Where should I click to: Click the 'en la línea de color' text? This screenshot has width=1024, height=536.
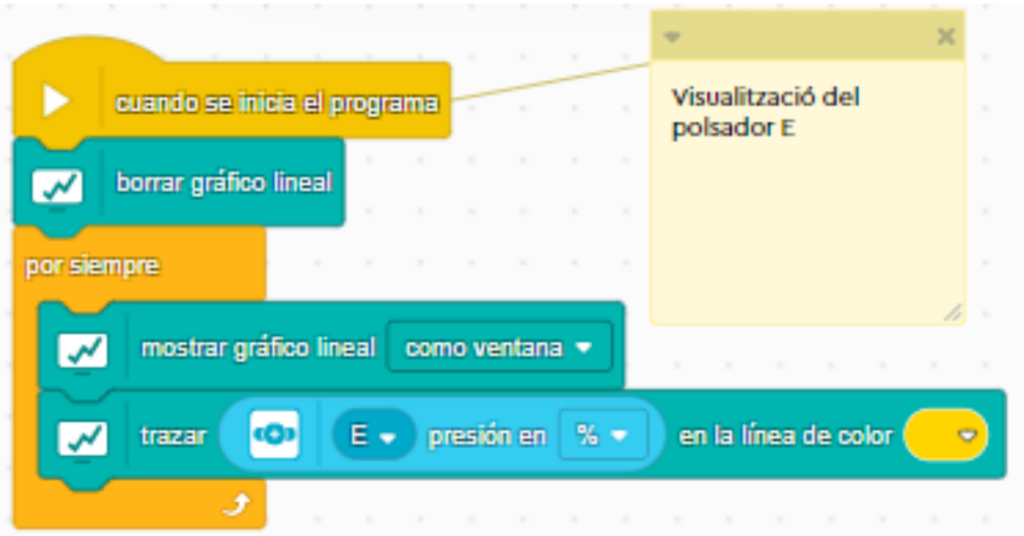tap(785, 436)
